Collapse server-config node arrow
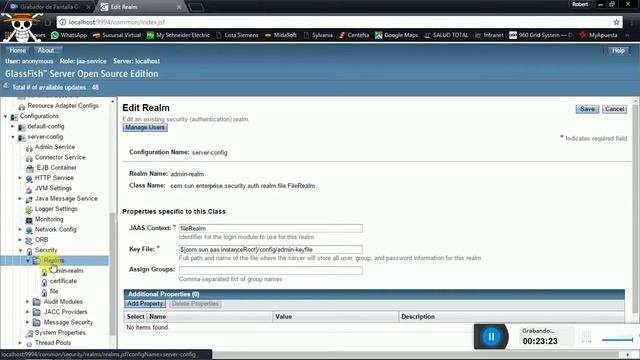 tap(13, 137)
